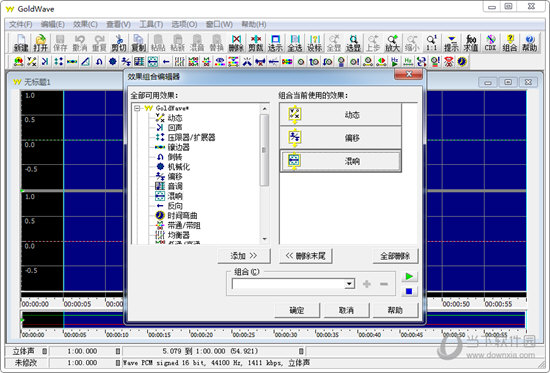Select 均衡器 in the effects tree

click(179, 235)
